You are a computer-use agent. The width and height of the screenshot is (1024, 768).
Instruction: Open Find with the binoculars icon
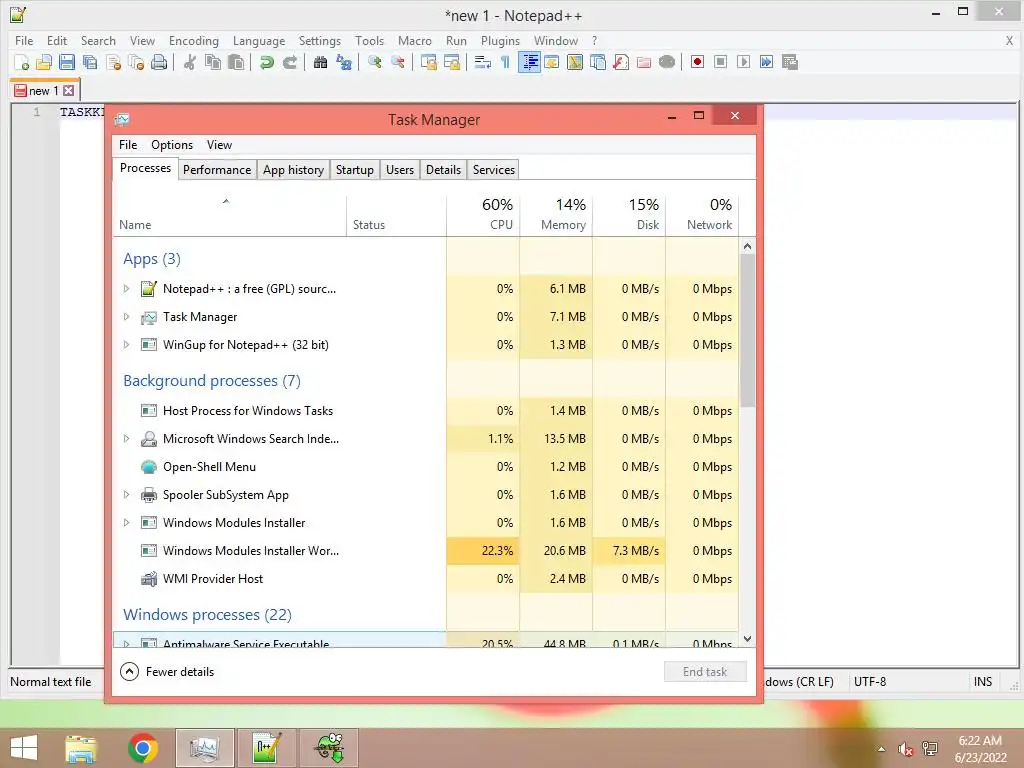click(320, 63)
